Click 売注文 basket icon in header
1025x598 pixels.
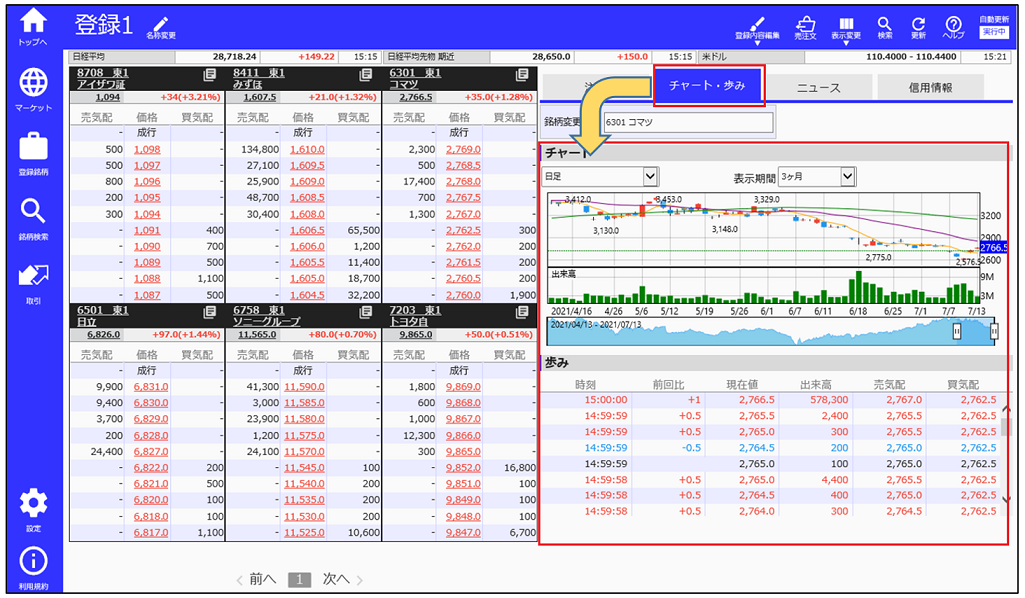point(805,26)
